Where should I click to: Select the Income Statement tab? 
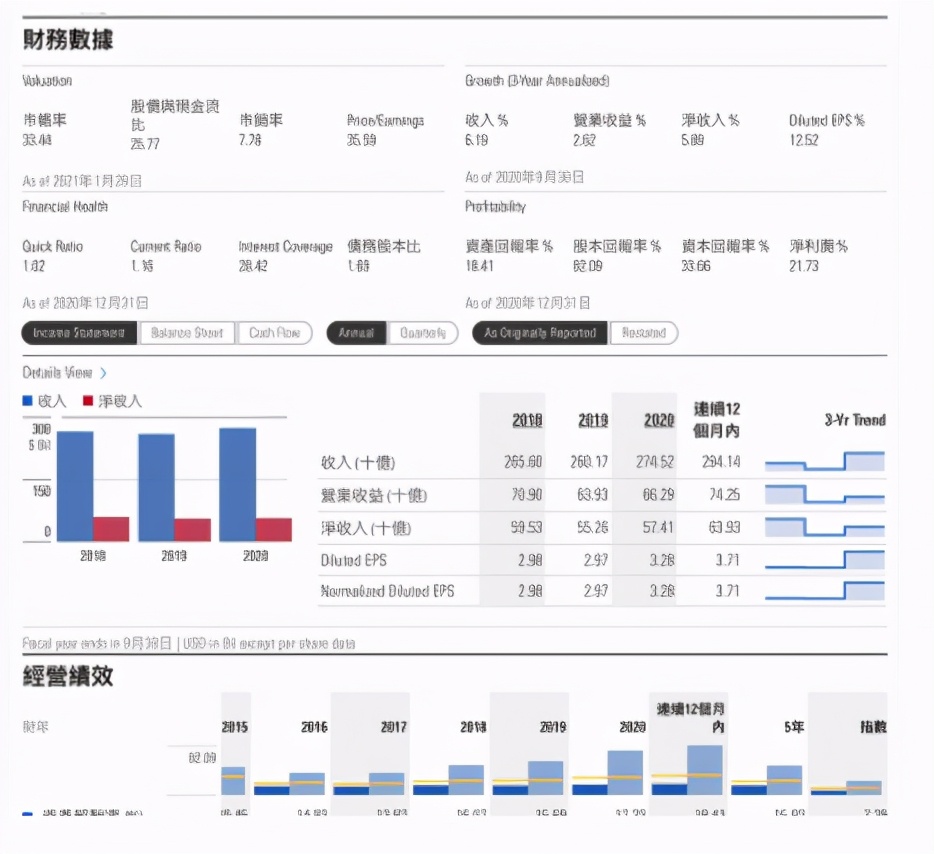coord(80,332)
